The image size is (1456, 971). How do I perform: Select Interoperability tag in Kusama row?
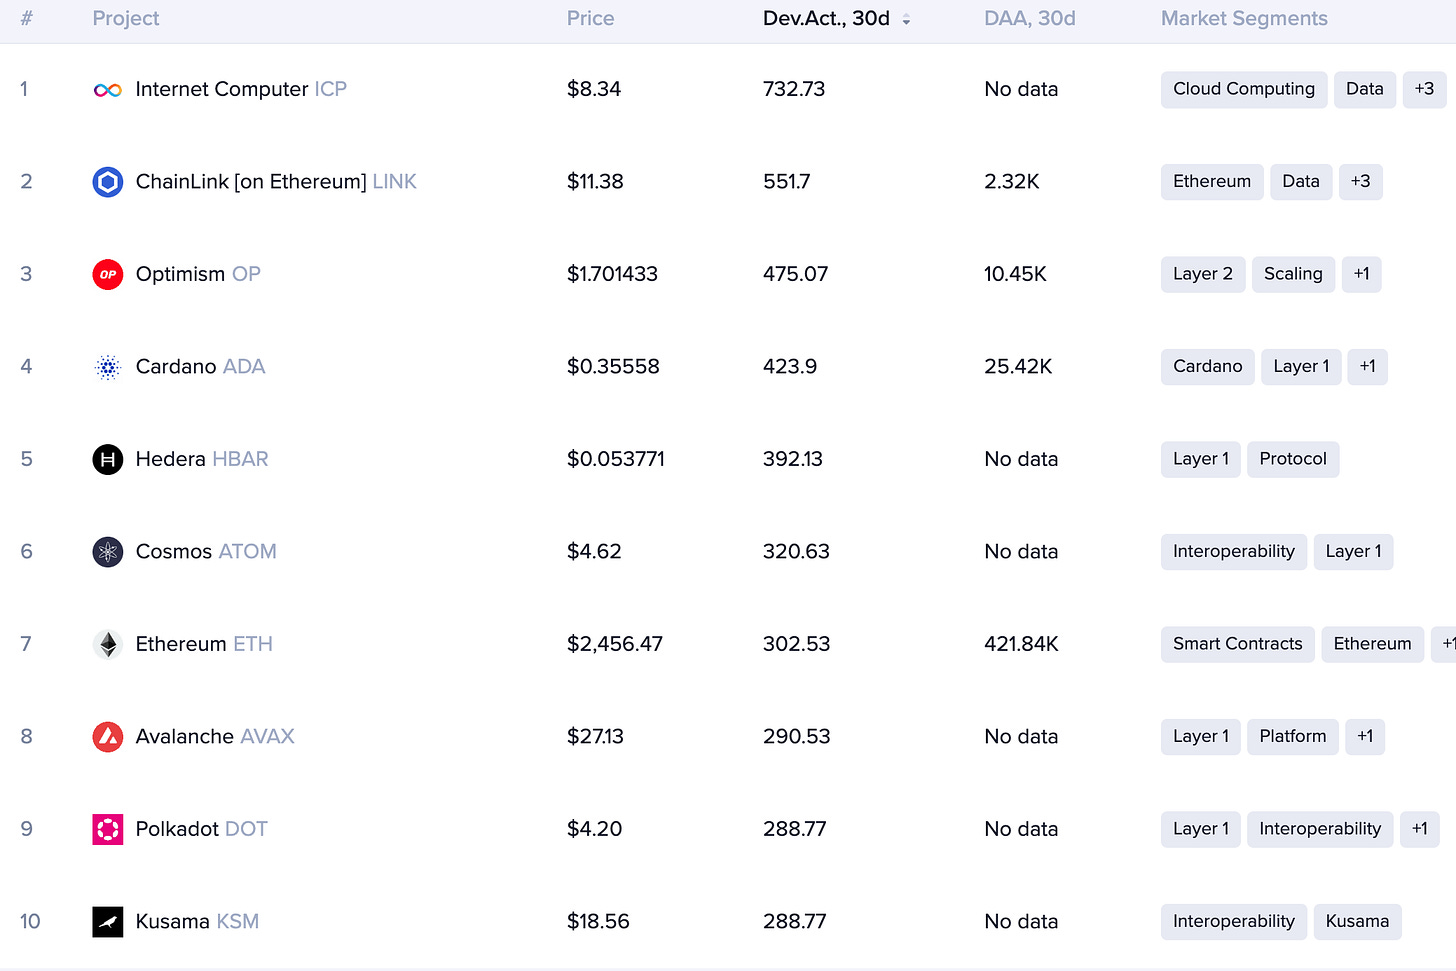pos(1234,922)
